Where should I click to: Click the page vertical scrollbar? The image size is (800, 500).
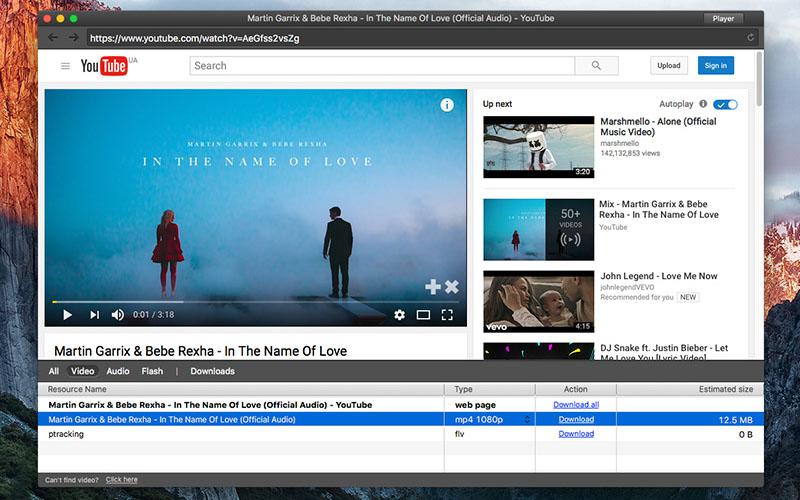coord(759,80)
